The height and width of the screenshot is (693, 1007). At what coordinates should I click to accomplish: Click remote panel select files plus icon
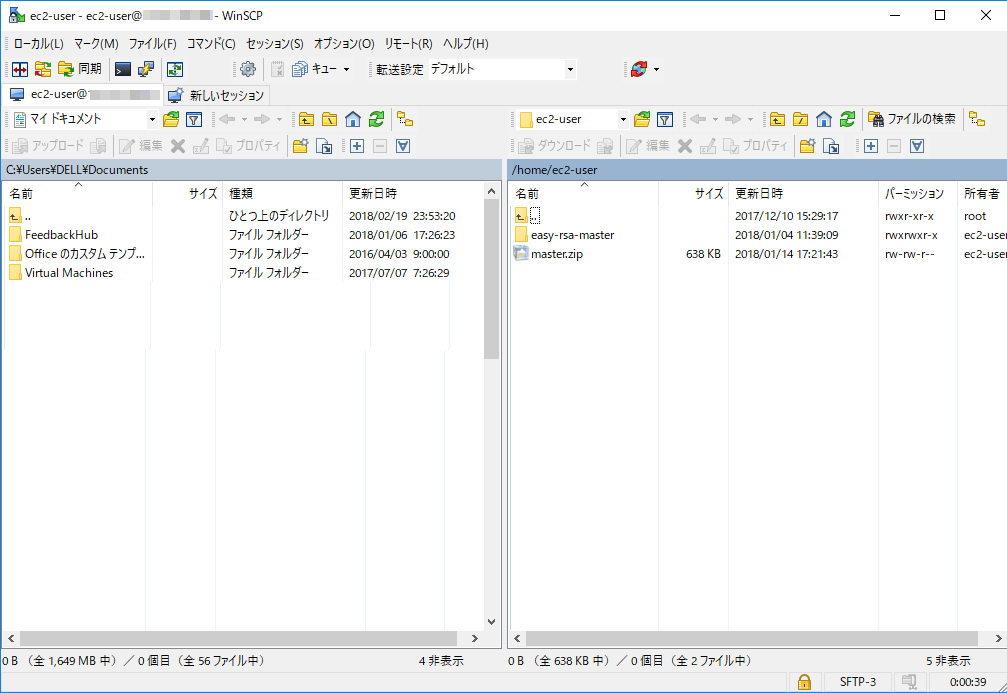(871, 146)
